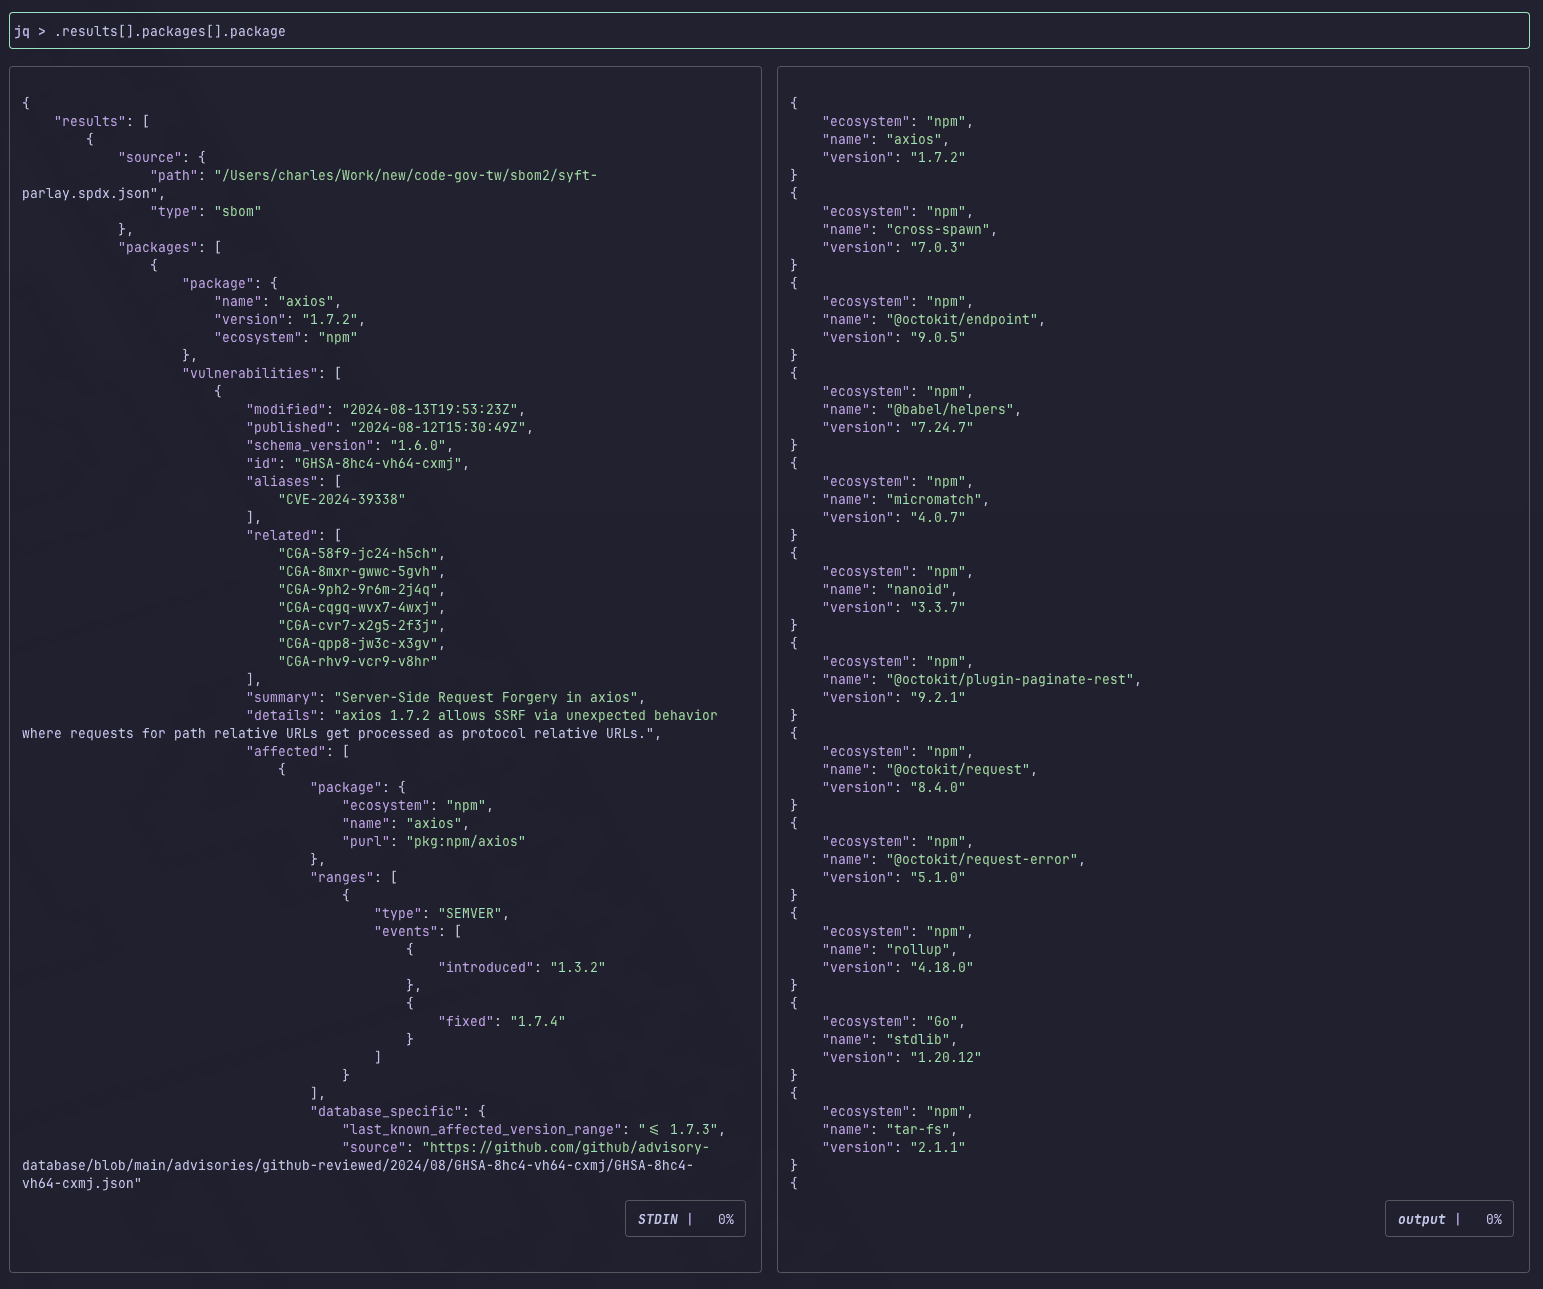Click the path value "/Users/charles/Work/new/code-gov-tw/sbom2/syft-"
The width and height of the screenshot is (1543, 1289).
(406, 175)
